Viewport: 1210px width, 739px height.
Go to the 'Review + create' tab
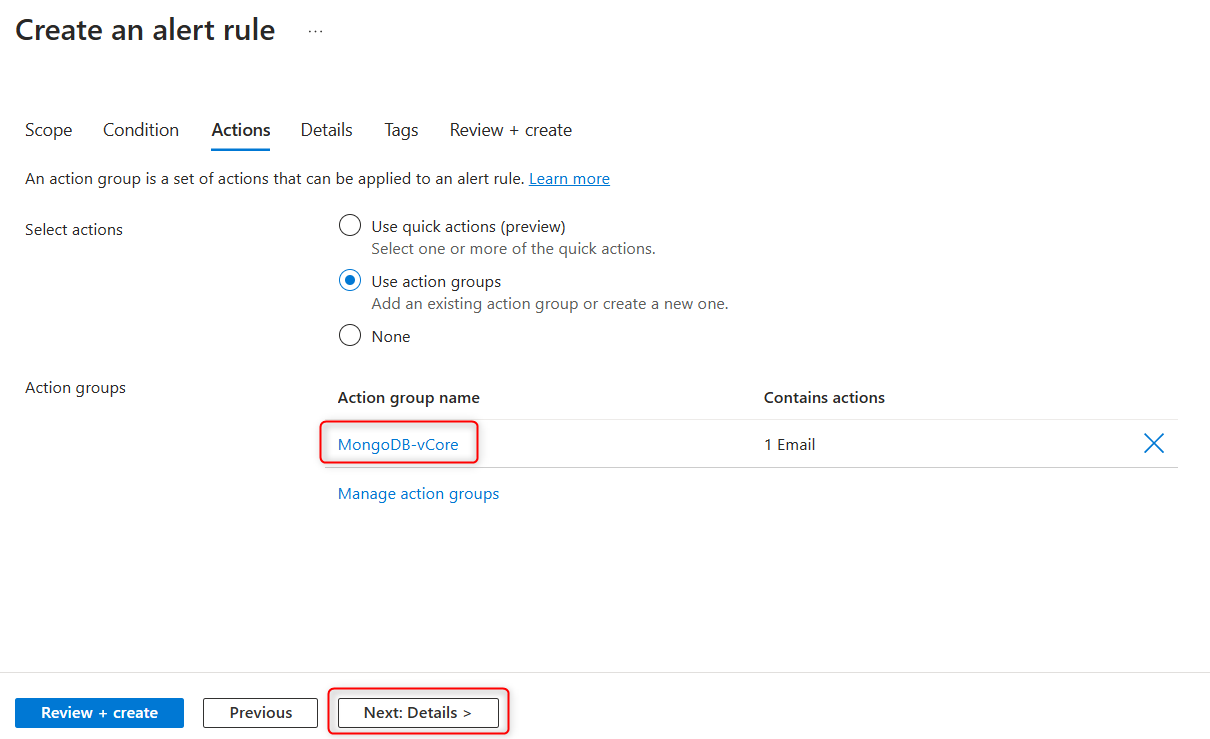click(510, 130)
